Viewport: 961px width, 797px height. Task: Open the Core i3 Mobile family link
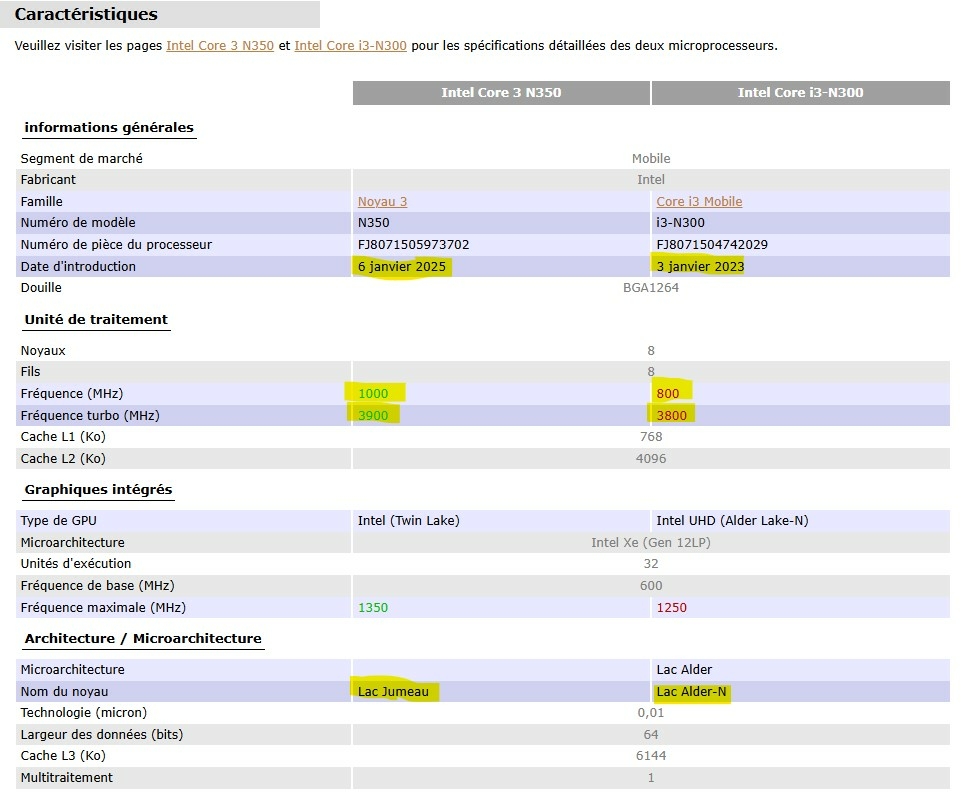[699, 201]
